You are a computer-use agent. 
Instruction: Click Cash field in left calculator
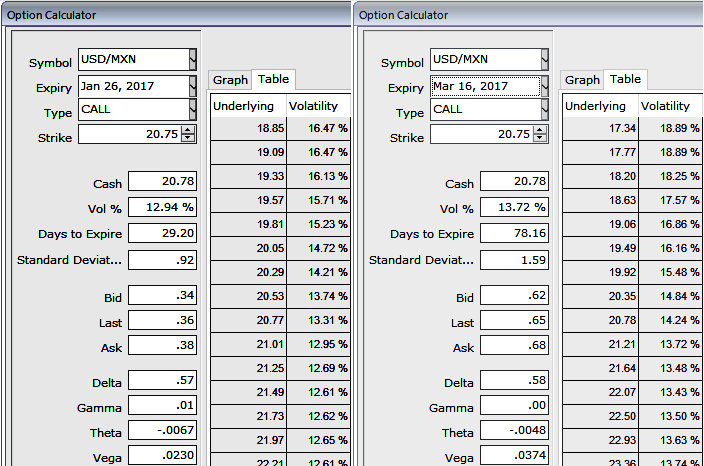pos(163,181)
